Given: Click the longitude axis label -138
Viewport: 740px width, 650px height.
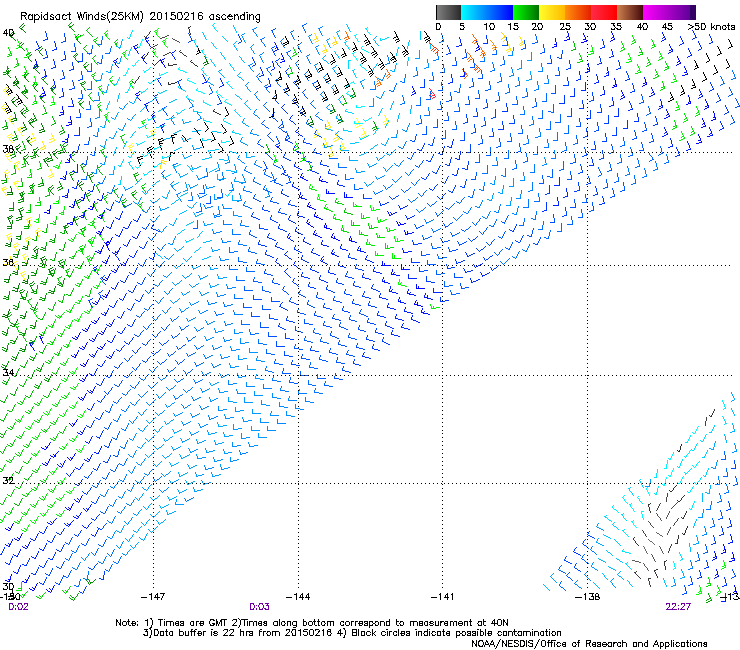Looking at the screenshot, I should pyautogui.click(x=588, y=597).
